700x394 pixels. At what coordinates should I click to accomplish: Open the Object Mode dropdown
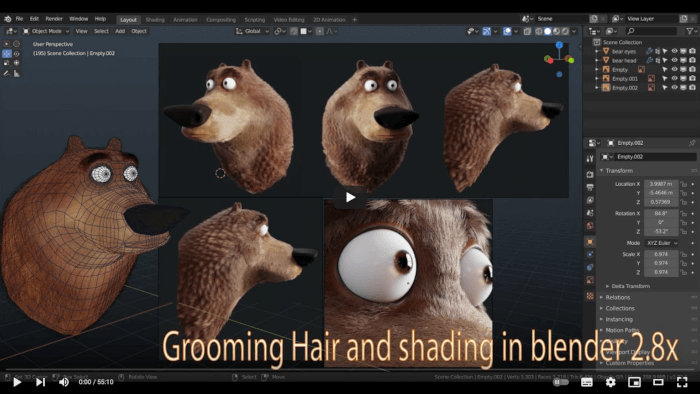46,31
